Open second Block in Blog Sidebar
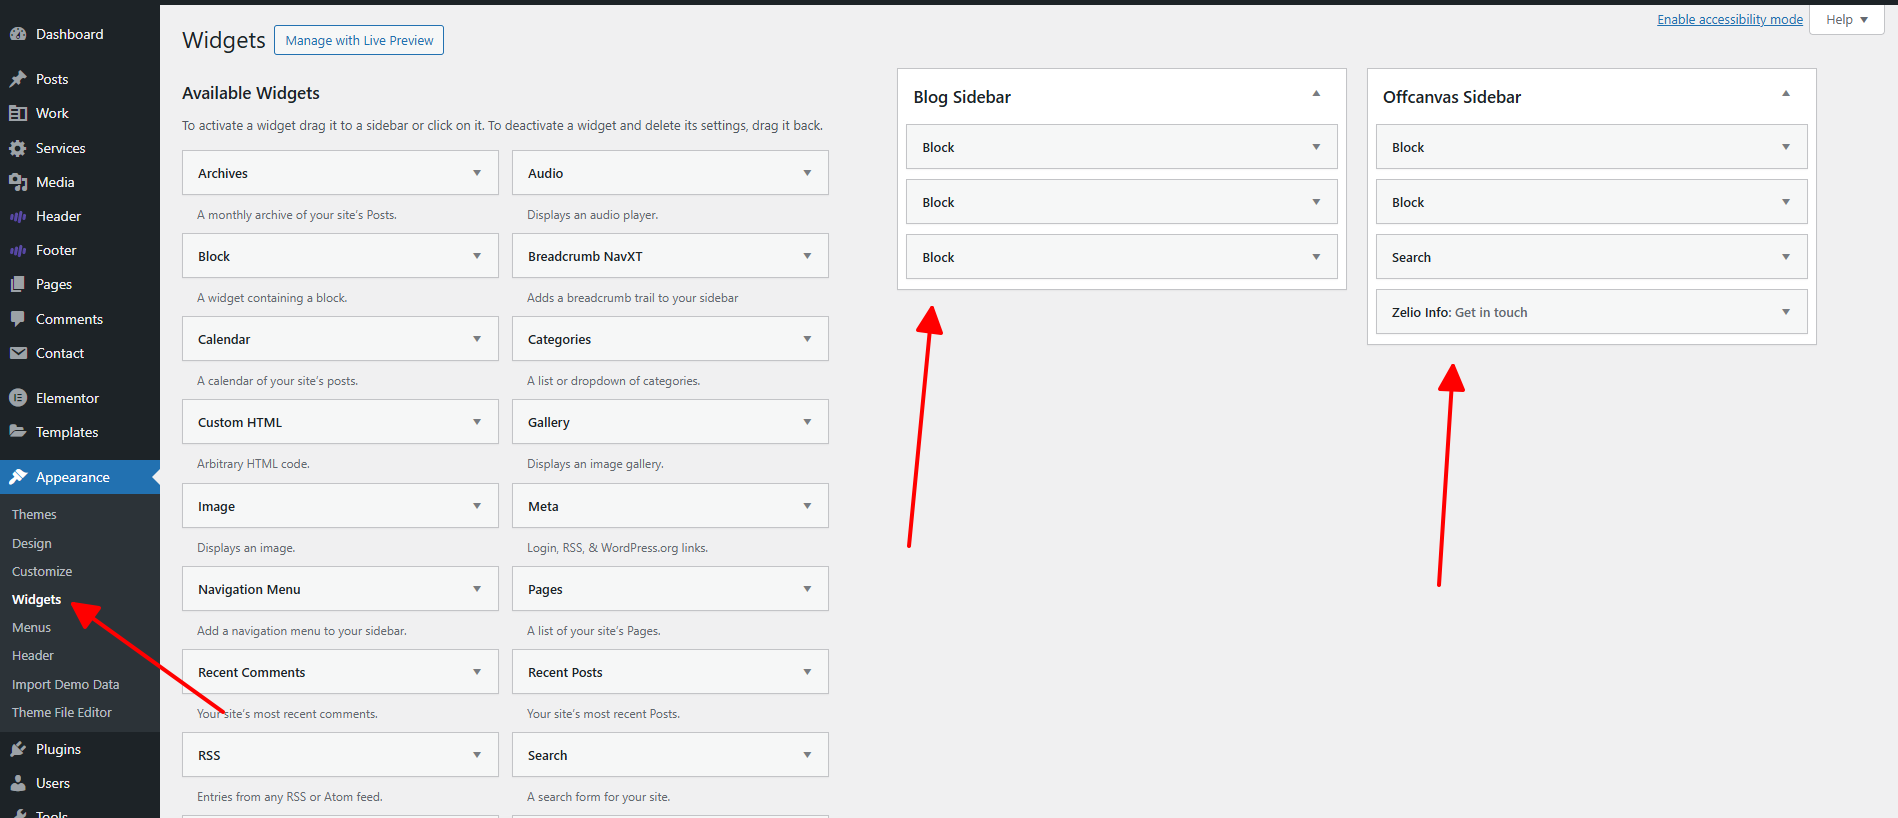This screenshot has height=818, width=1898. click(1122, 202)
